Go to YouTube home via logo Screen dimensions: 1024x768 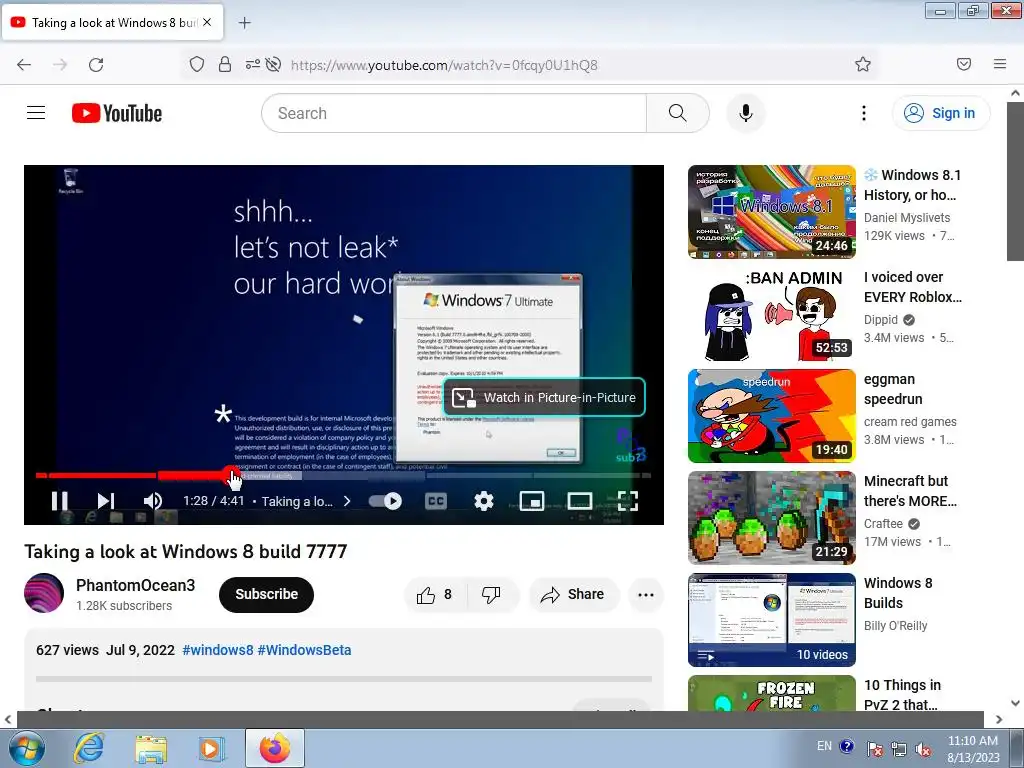(117, 113)
